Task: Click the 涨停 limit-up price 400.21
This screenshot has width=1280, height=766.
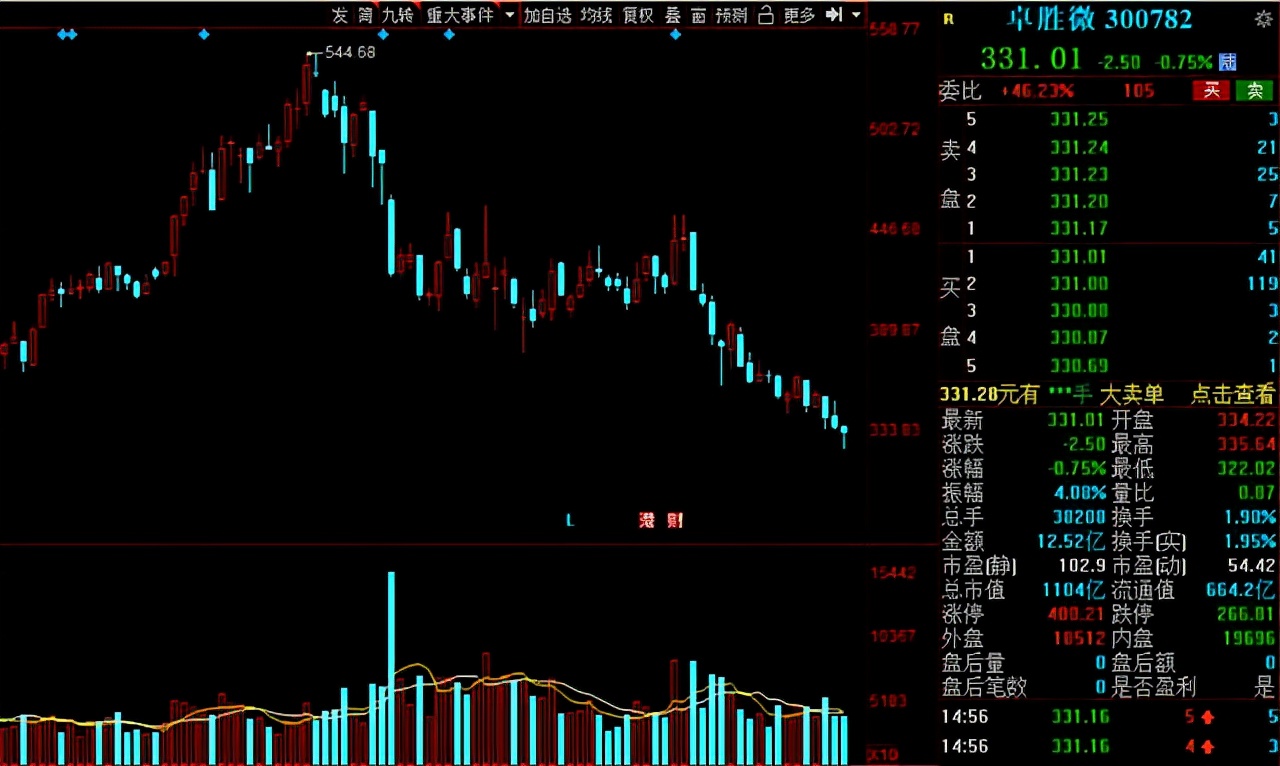Action: [x=1077, y=614]
